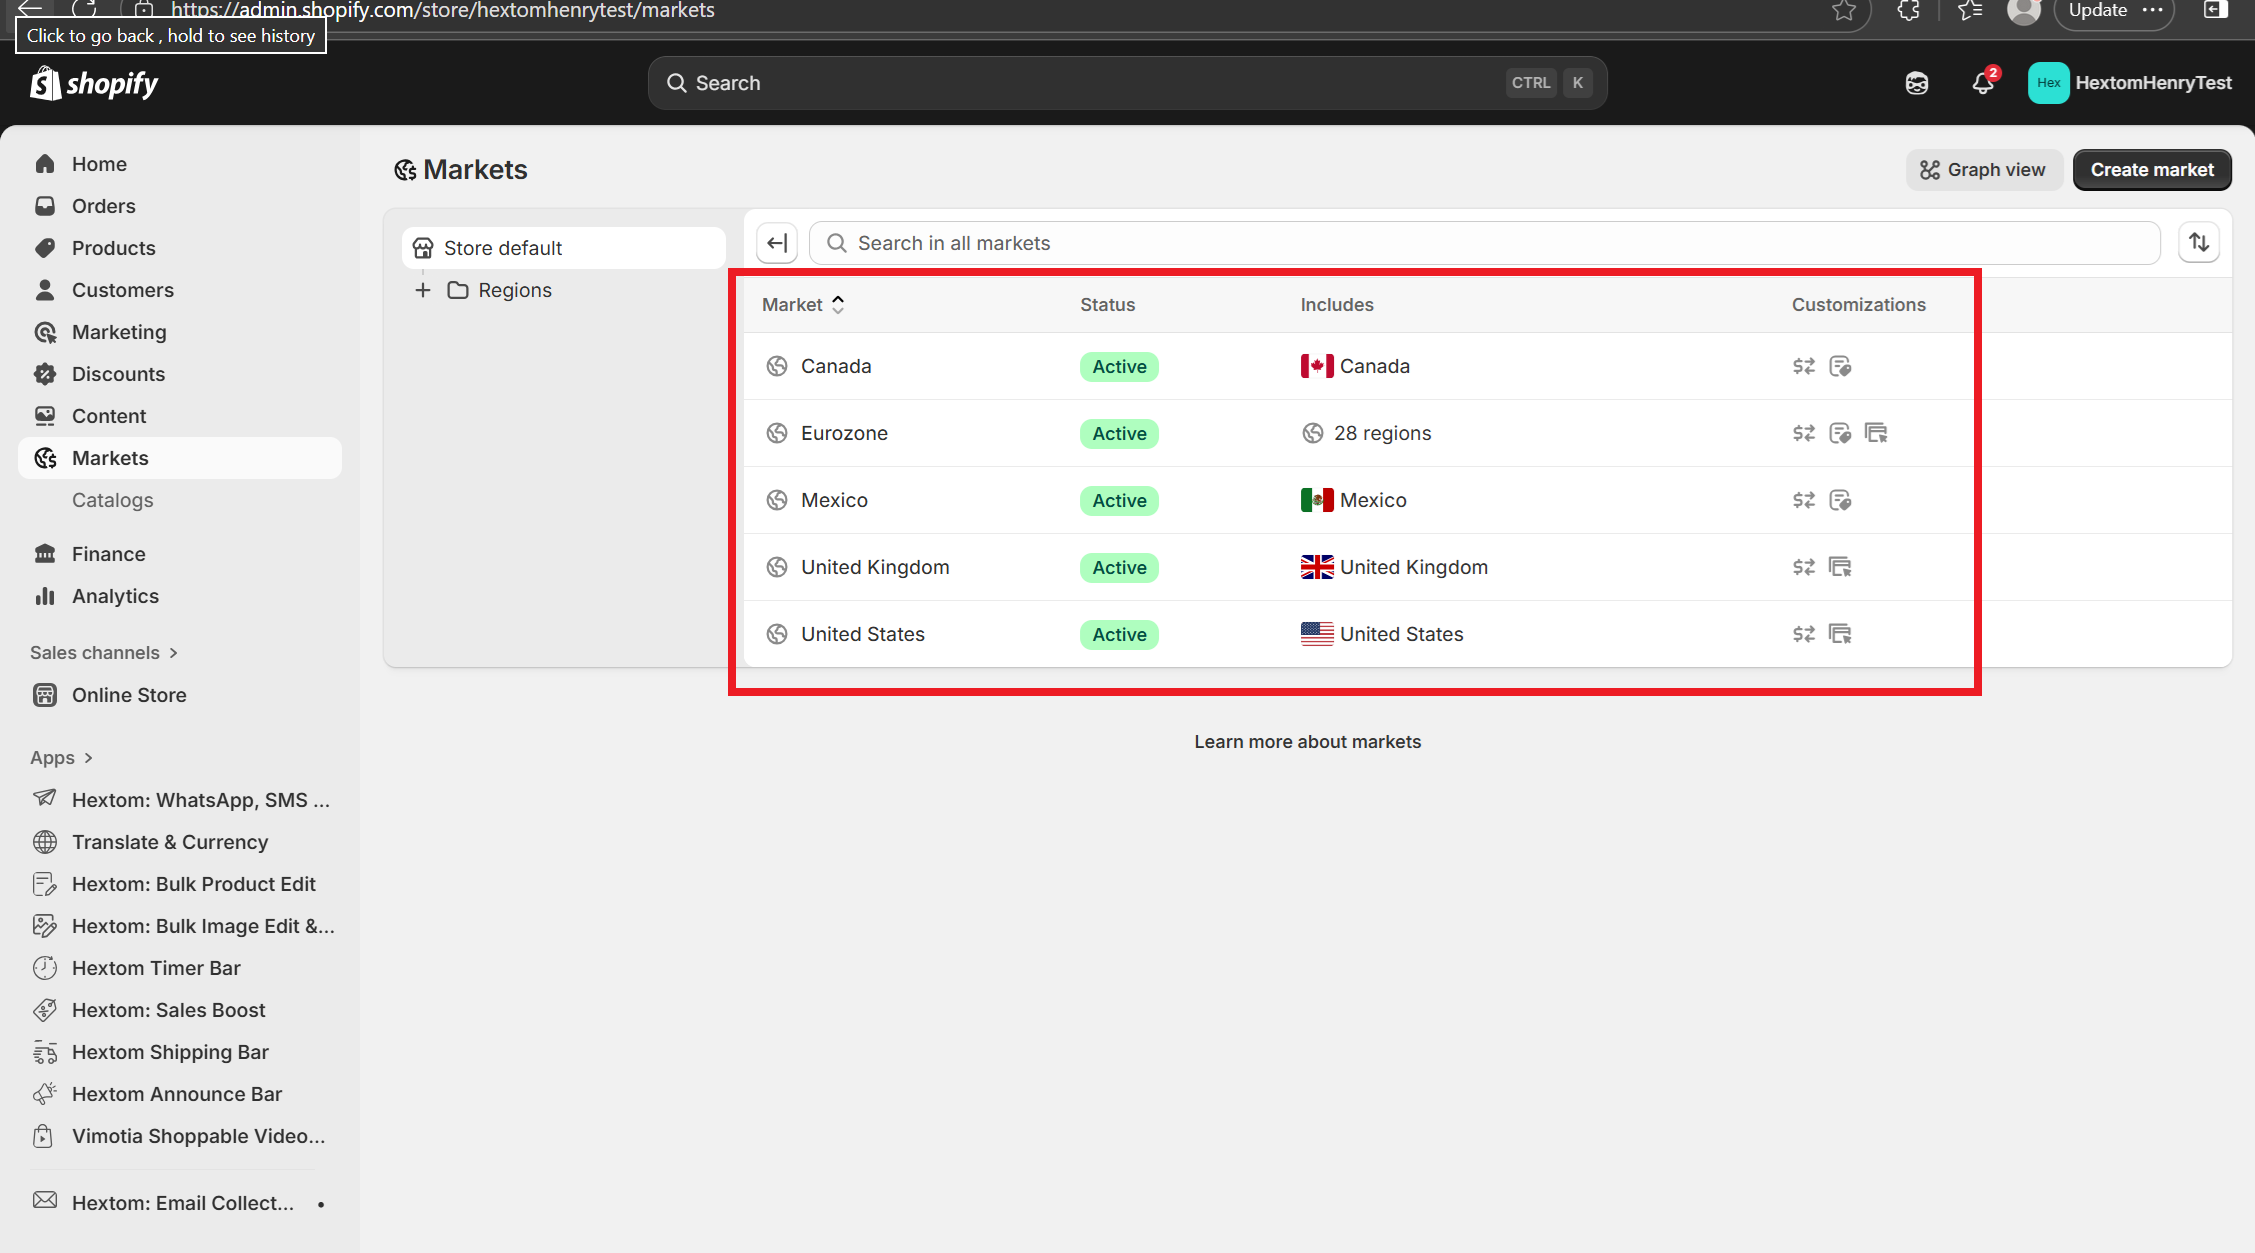This screenshot has width=2255, height=1253.
Task: Click the browser favorites star icon
Action: (1844, 11)
